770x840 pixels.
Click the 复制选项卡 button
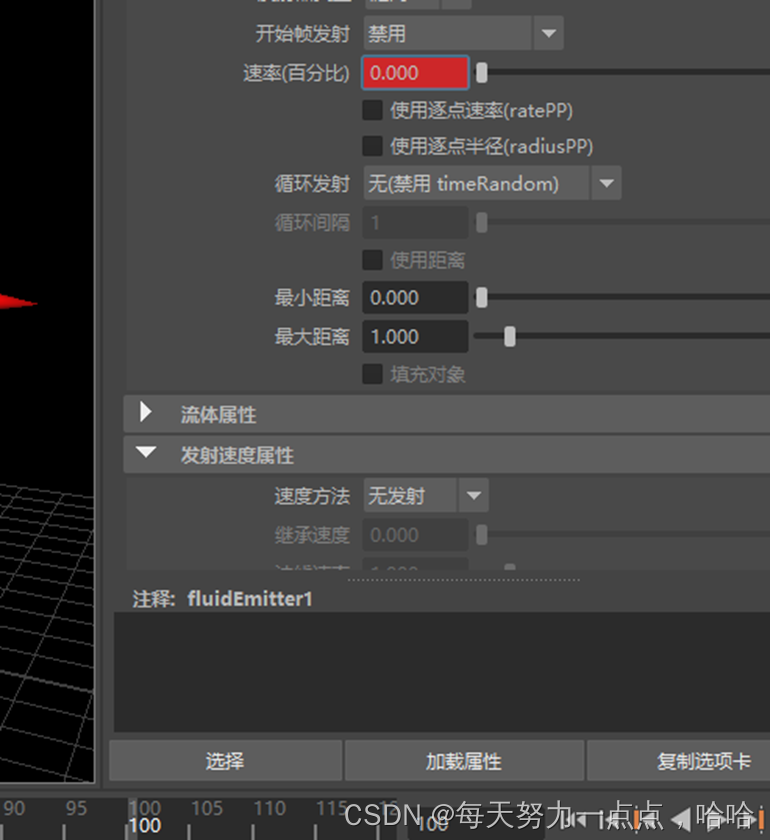(678, 761)
